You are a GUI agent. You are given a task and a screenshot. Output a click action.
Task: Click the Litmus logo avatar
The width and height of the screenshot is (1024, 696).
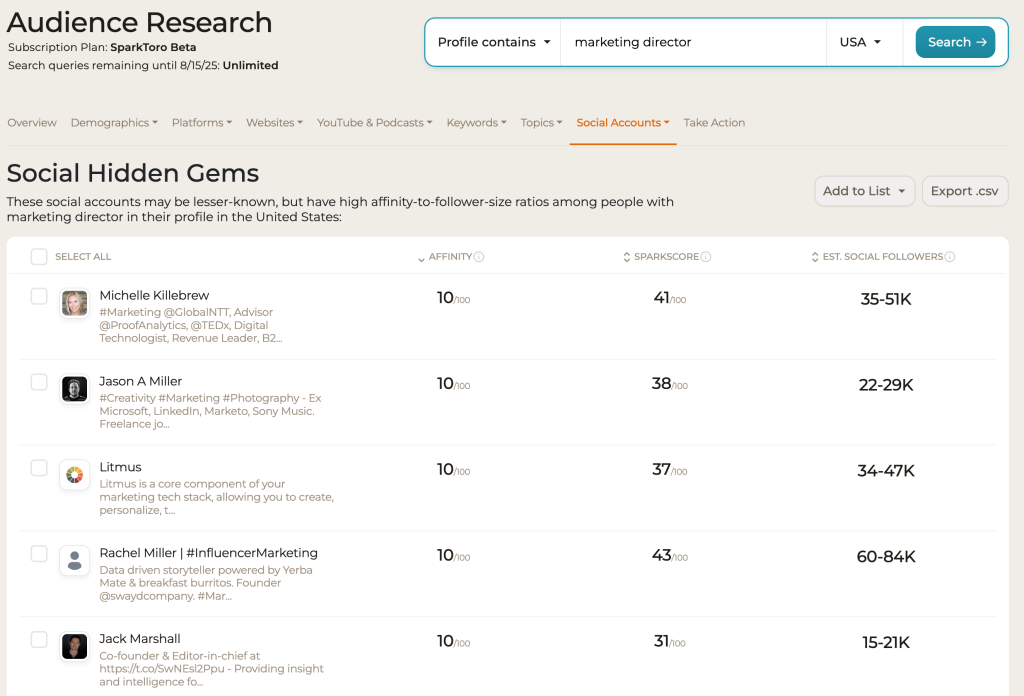[x=74, y=475]
